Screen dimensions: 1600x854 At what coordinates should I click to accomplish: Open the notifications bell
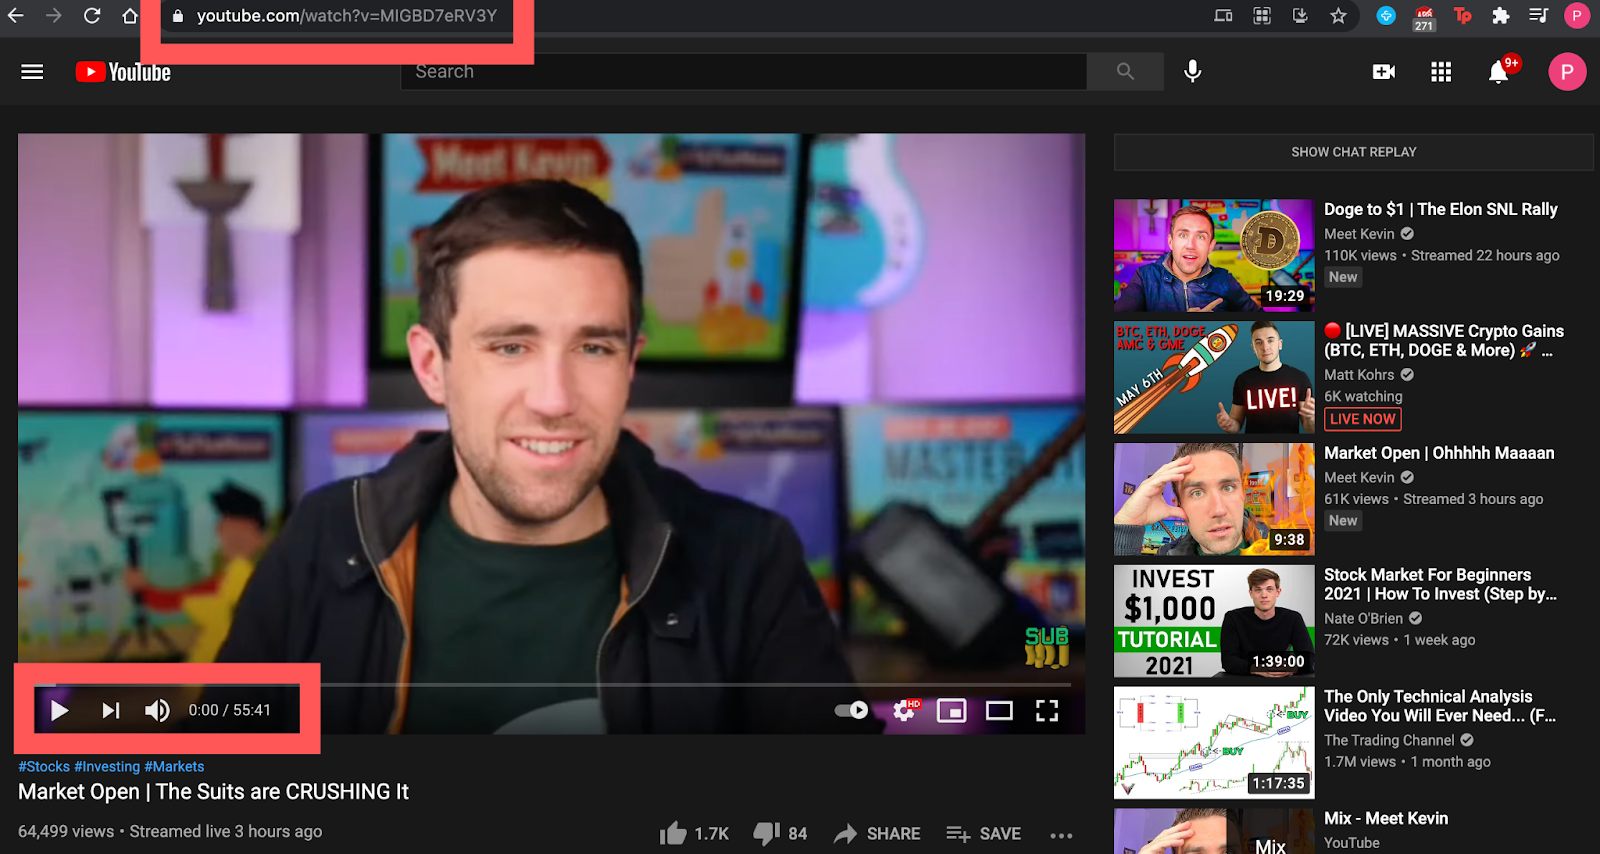click(1498, 72)
